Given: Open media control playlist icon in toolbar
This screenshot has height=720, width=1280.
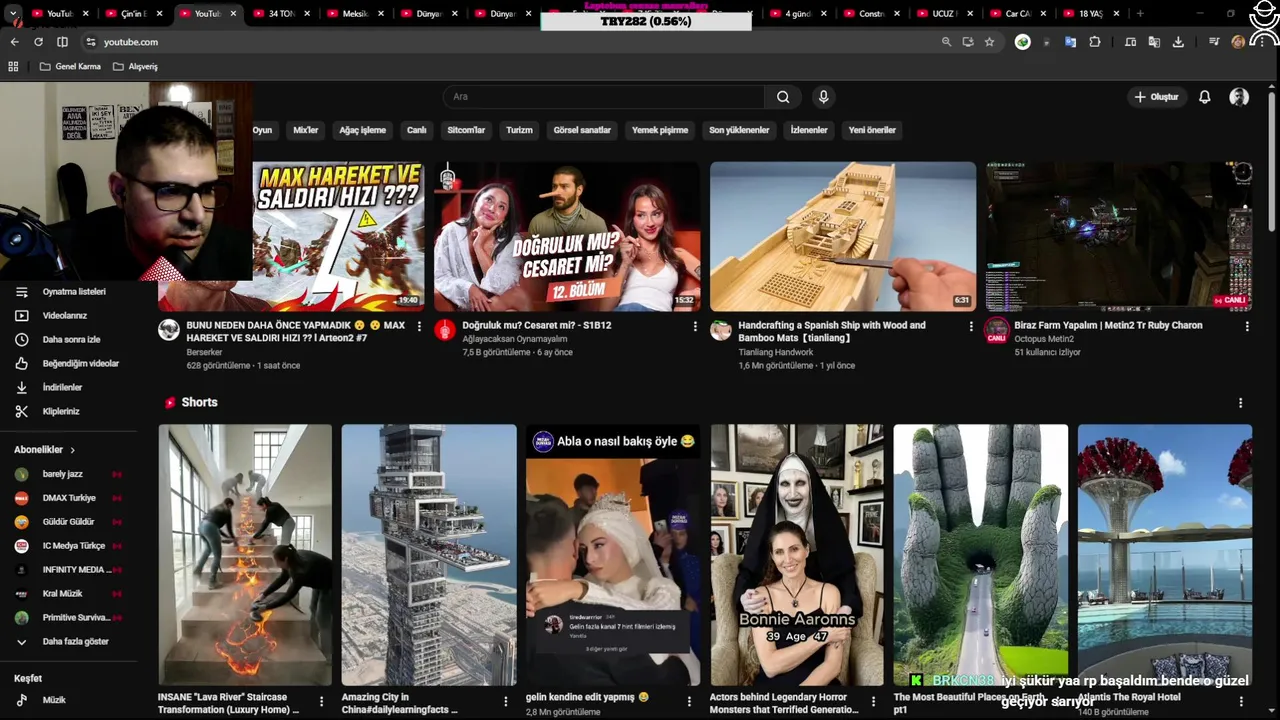Looking at the screenshot, I should tap(1214, 42).
